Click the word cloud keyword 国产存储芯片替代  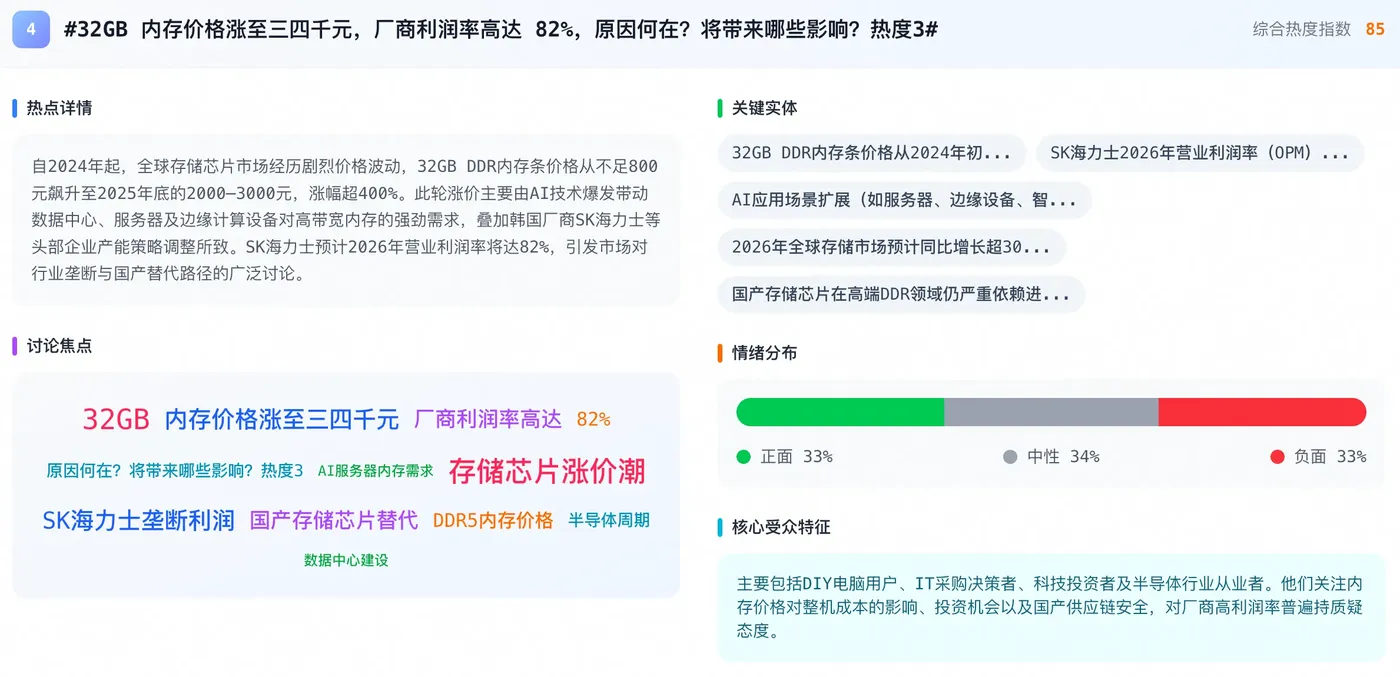point(334,520)
